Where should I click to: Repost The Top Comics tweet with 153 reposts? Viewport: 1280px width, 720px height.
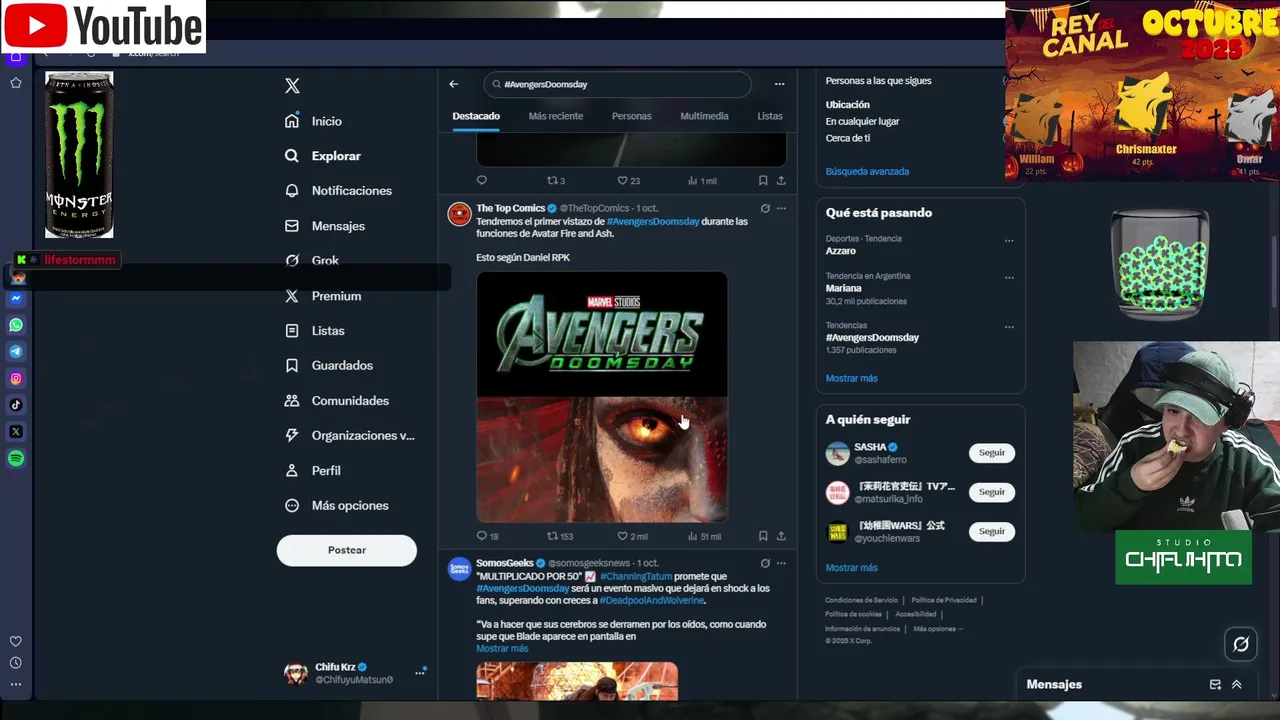coord(552,536)
